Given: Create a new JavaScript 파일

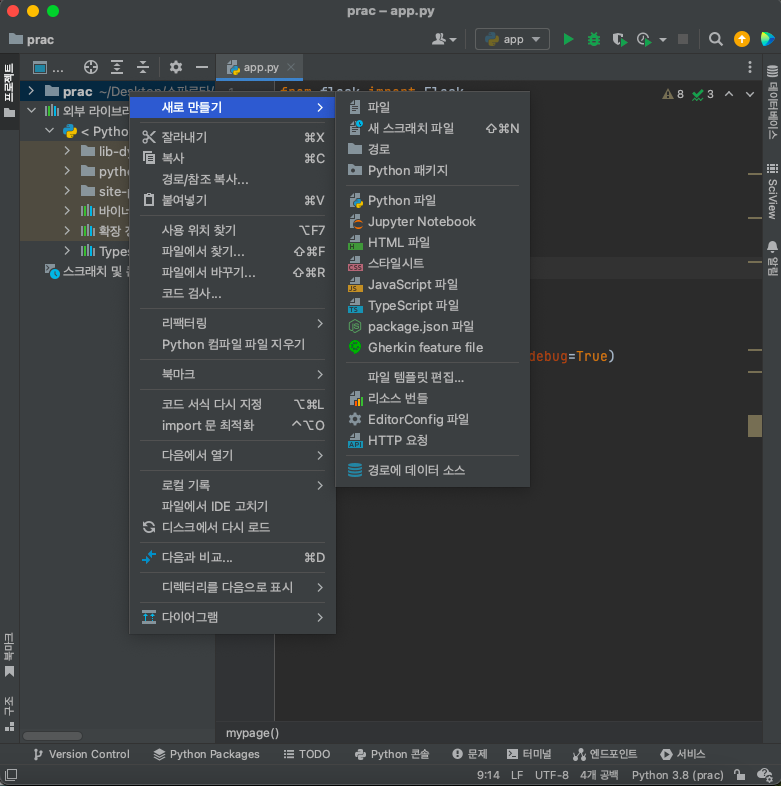Looking at the screenshot, I should point(433,285).
